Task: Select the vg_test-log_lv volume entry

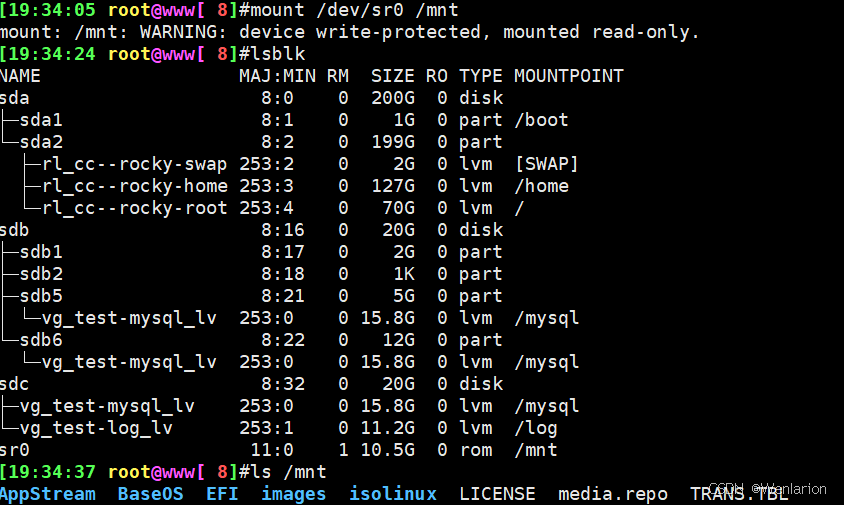Action: point(96,428)
